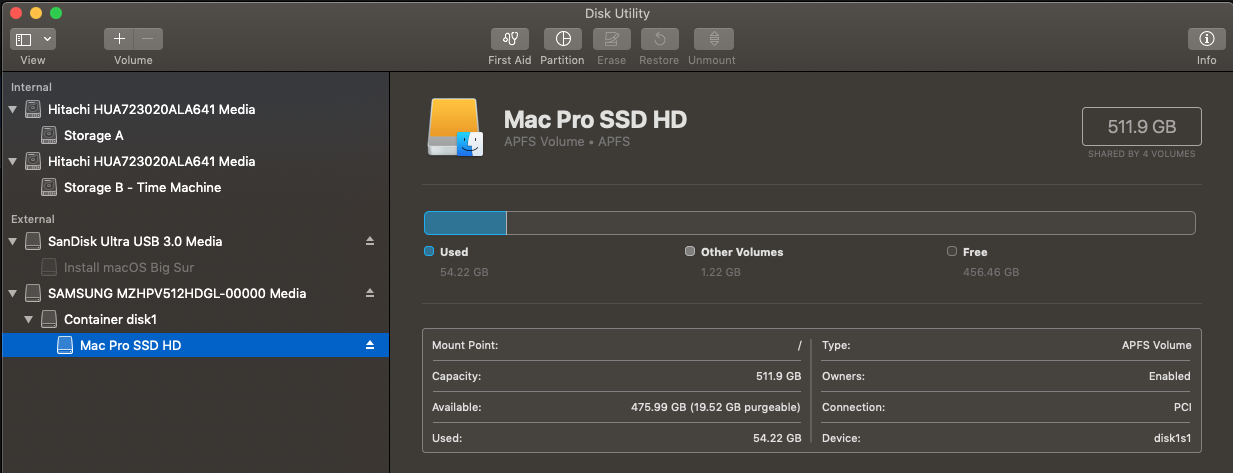Click the disk1s1 device value

1171,439
